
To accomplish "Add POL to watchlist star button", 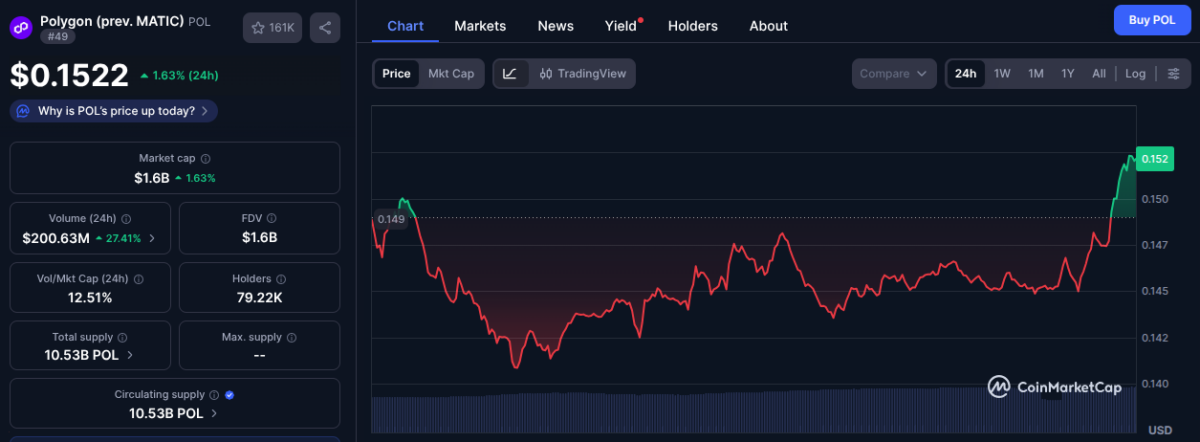I will 272,27.
